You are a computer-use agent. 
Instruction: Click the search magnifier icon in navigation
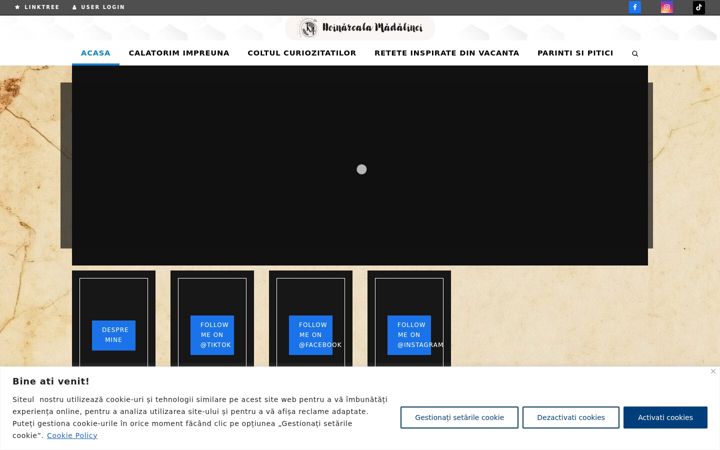(x=635, y=54)
